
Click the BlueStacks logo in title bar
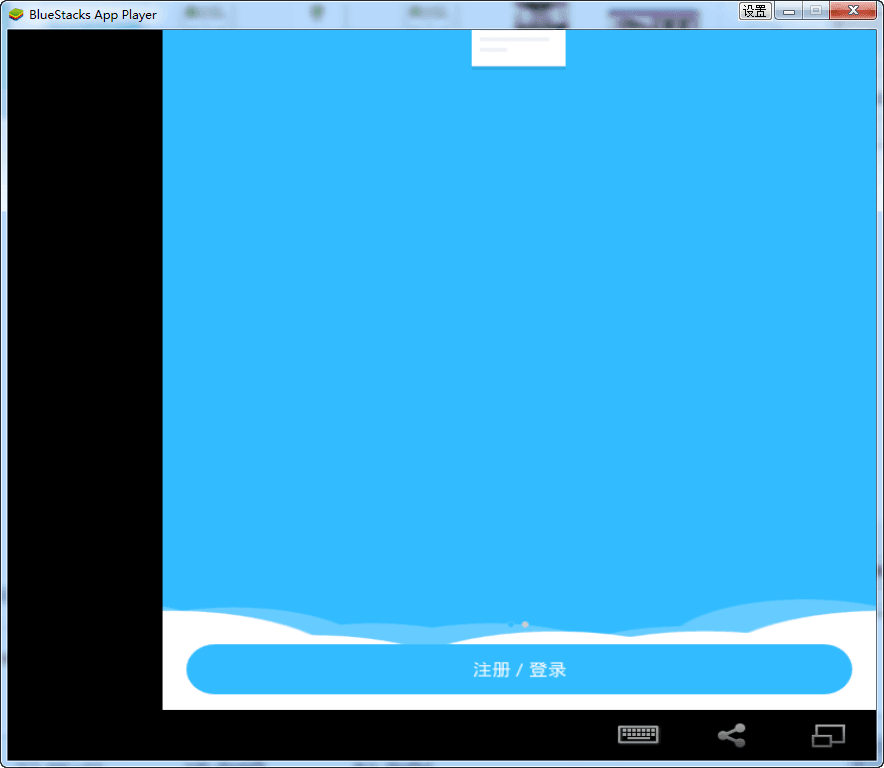(16, 14)
